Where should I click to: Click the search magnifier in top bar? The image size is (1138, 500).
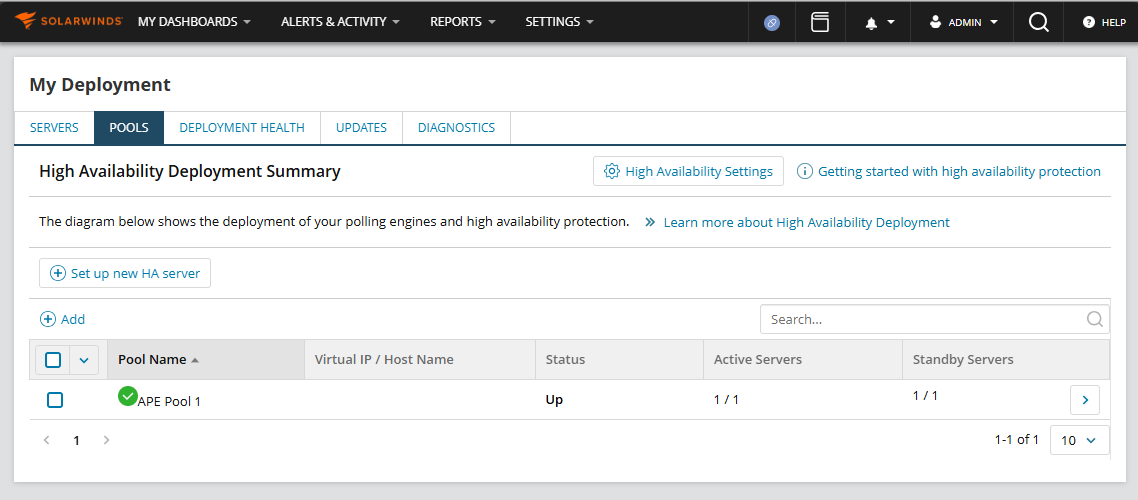point(1038,22)
